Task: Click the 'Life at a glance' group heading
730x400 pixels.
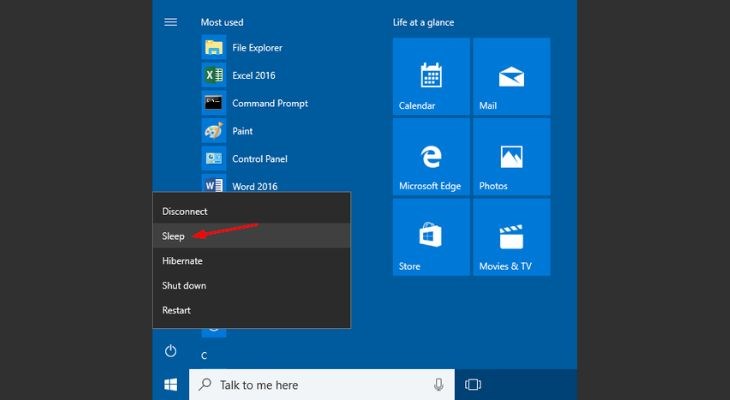Action: (x=423, y=22)
